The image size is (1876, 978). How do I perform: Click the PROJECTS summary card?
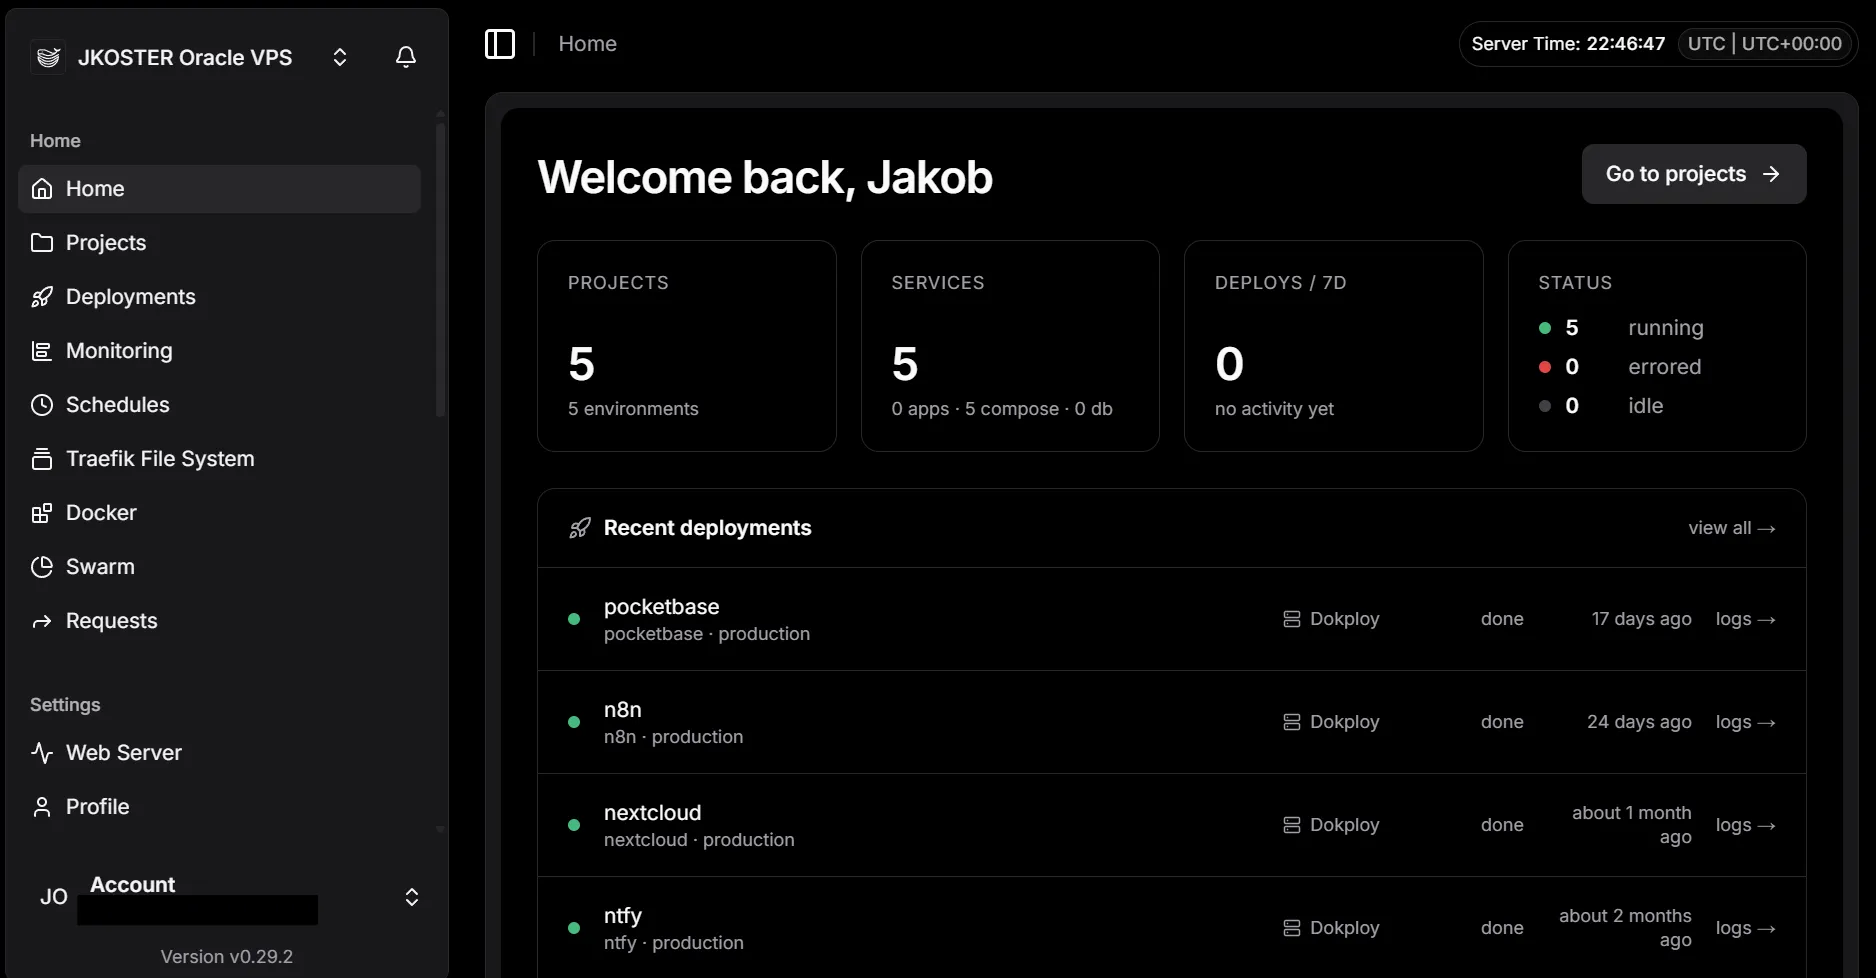[x=687, y=346]
